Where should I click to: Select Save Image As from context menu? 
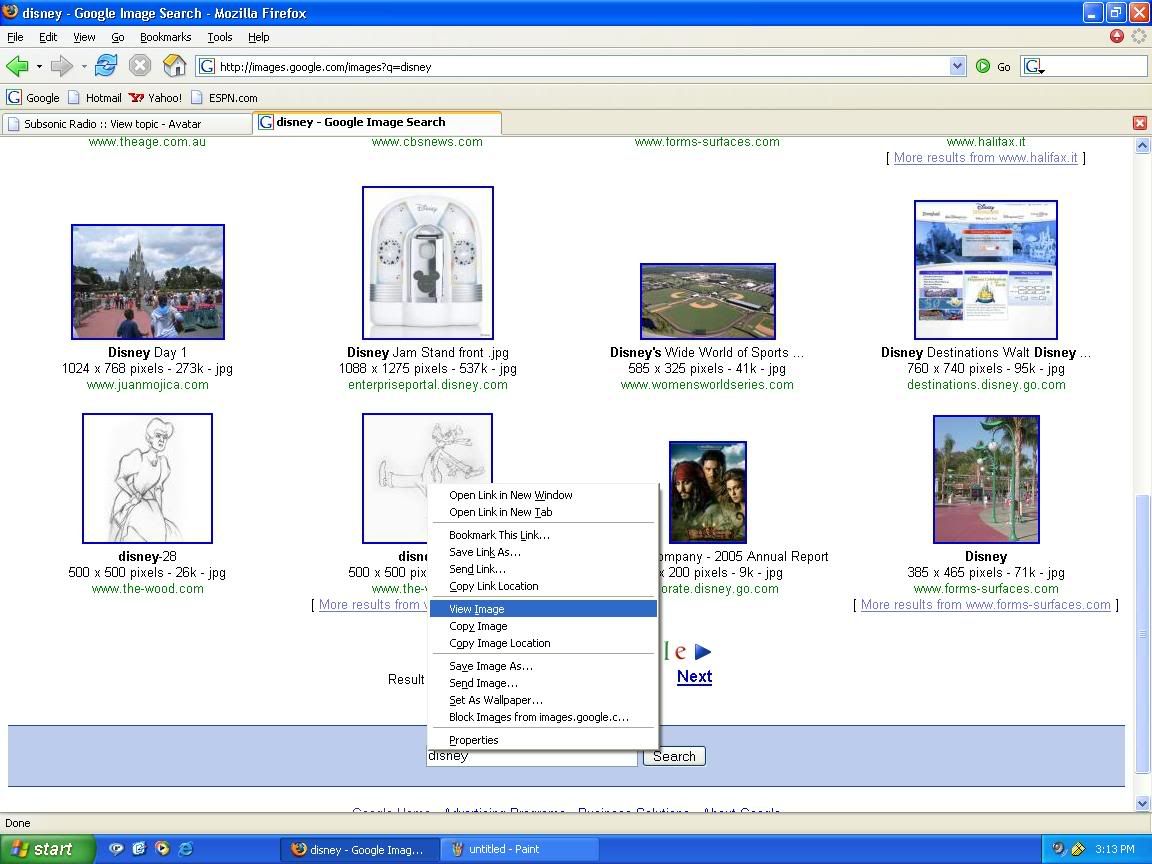point(543,666)
